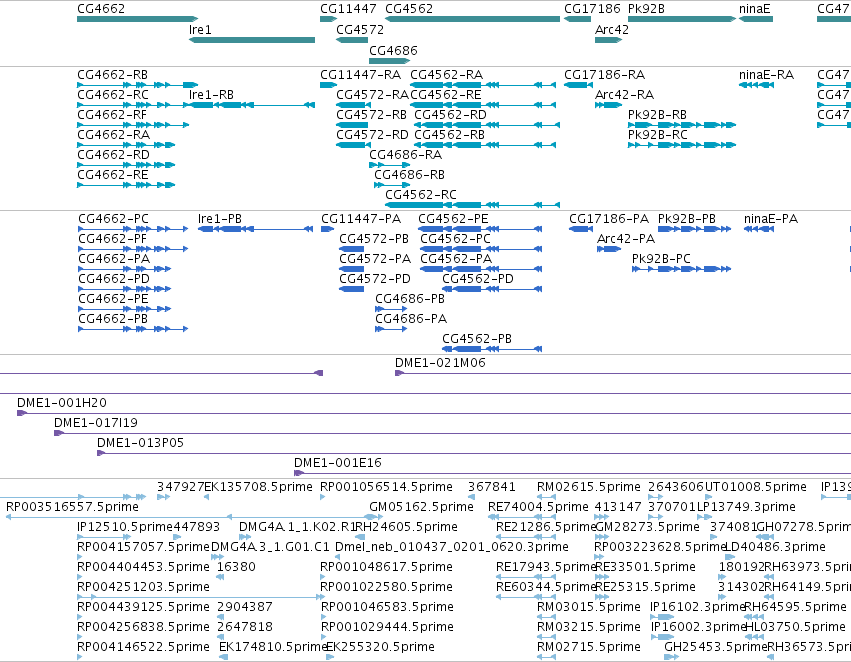
Task: Select the Ire1-RB transcript label
Action: pyautogui.click(x=211, y=94)
